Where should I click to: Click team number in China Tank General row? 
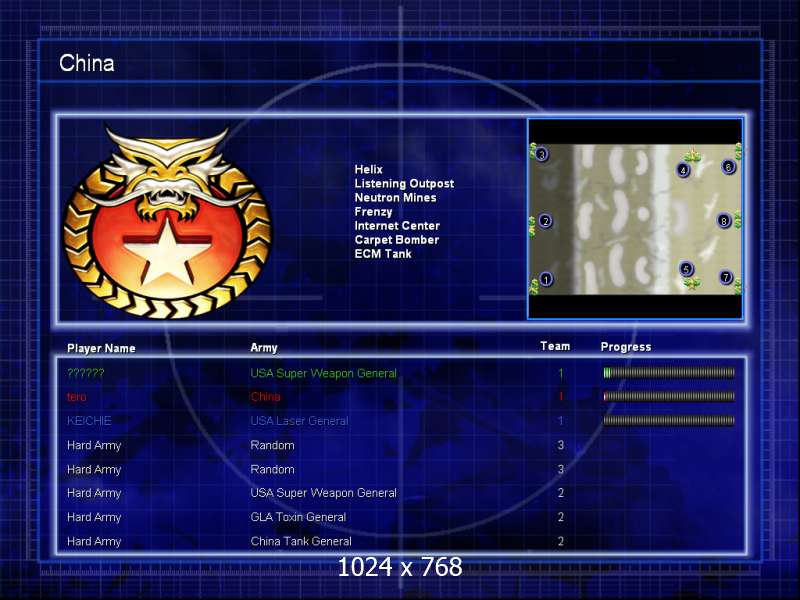561,541
